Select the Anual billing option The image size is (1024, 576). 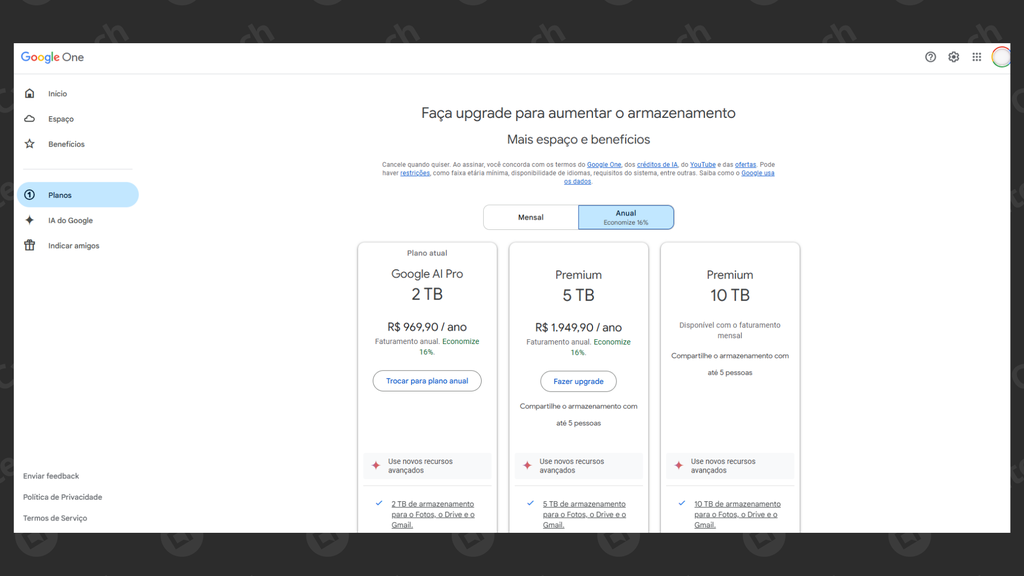[x=626, y=217]
